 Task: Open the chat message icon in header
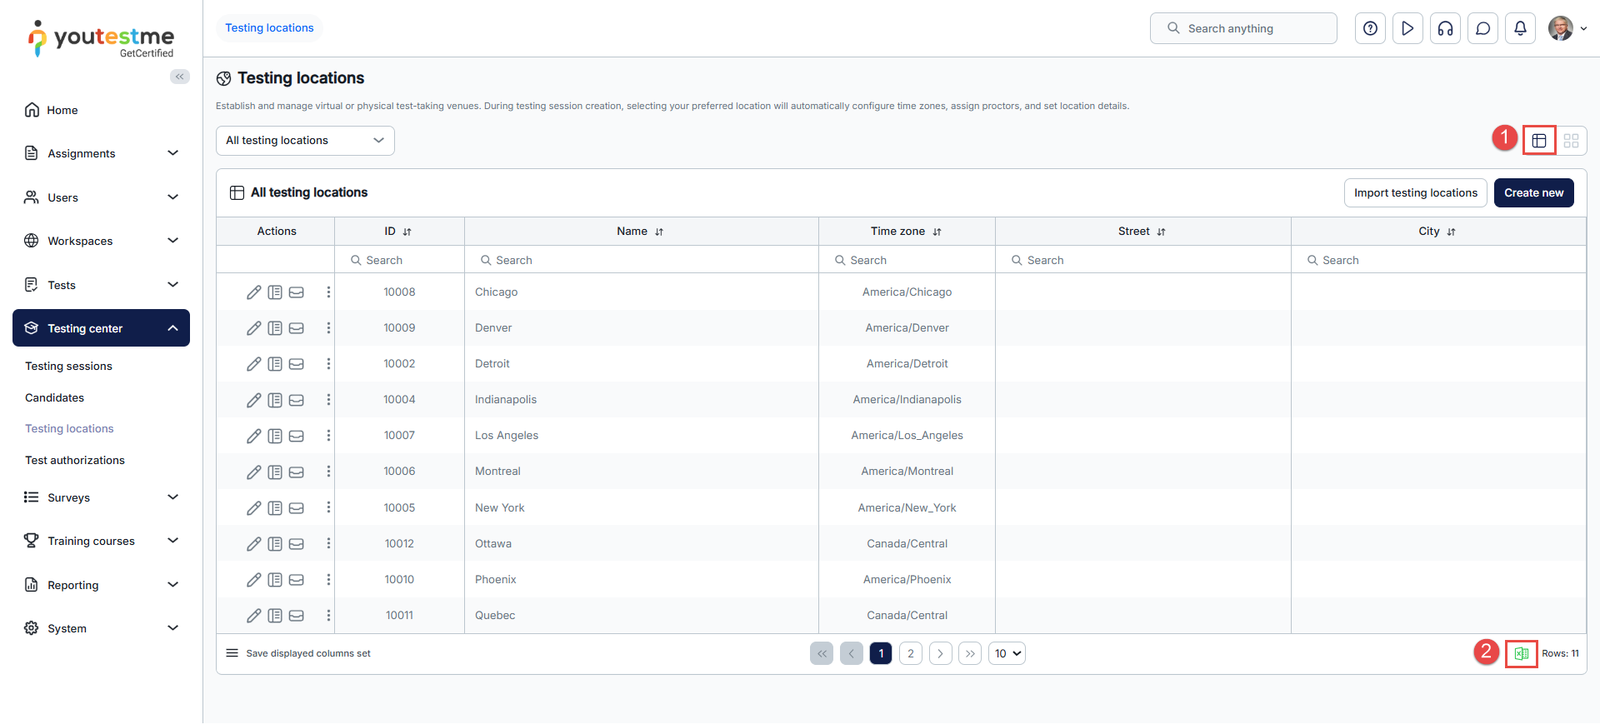(x=1483, y=29)
